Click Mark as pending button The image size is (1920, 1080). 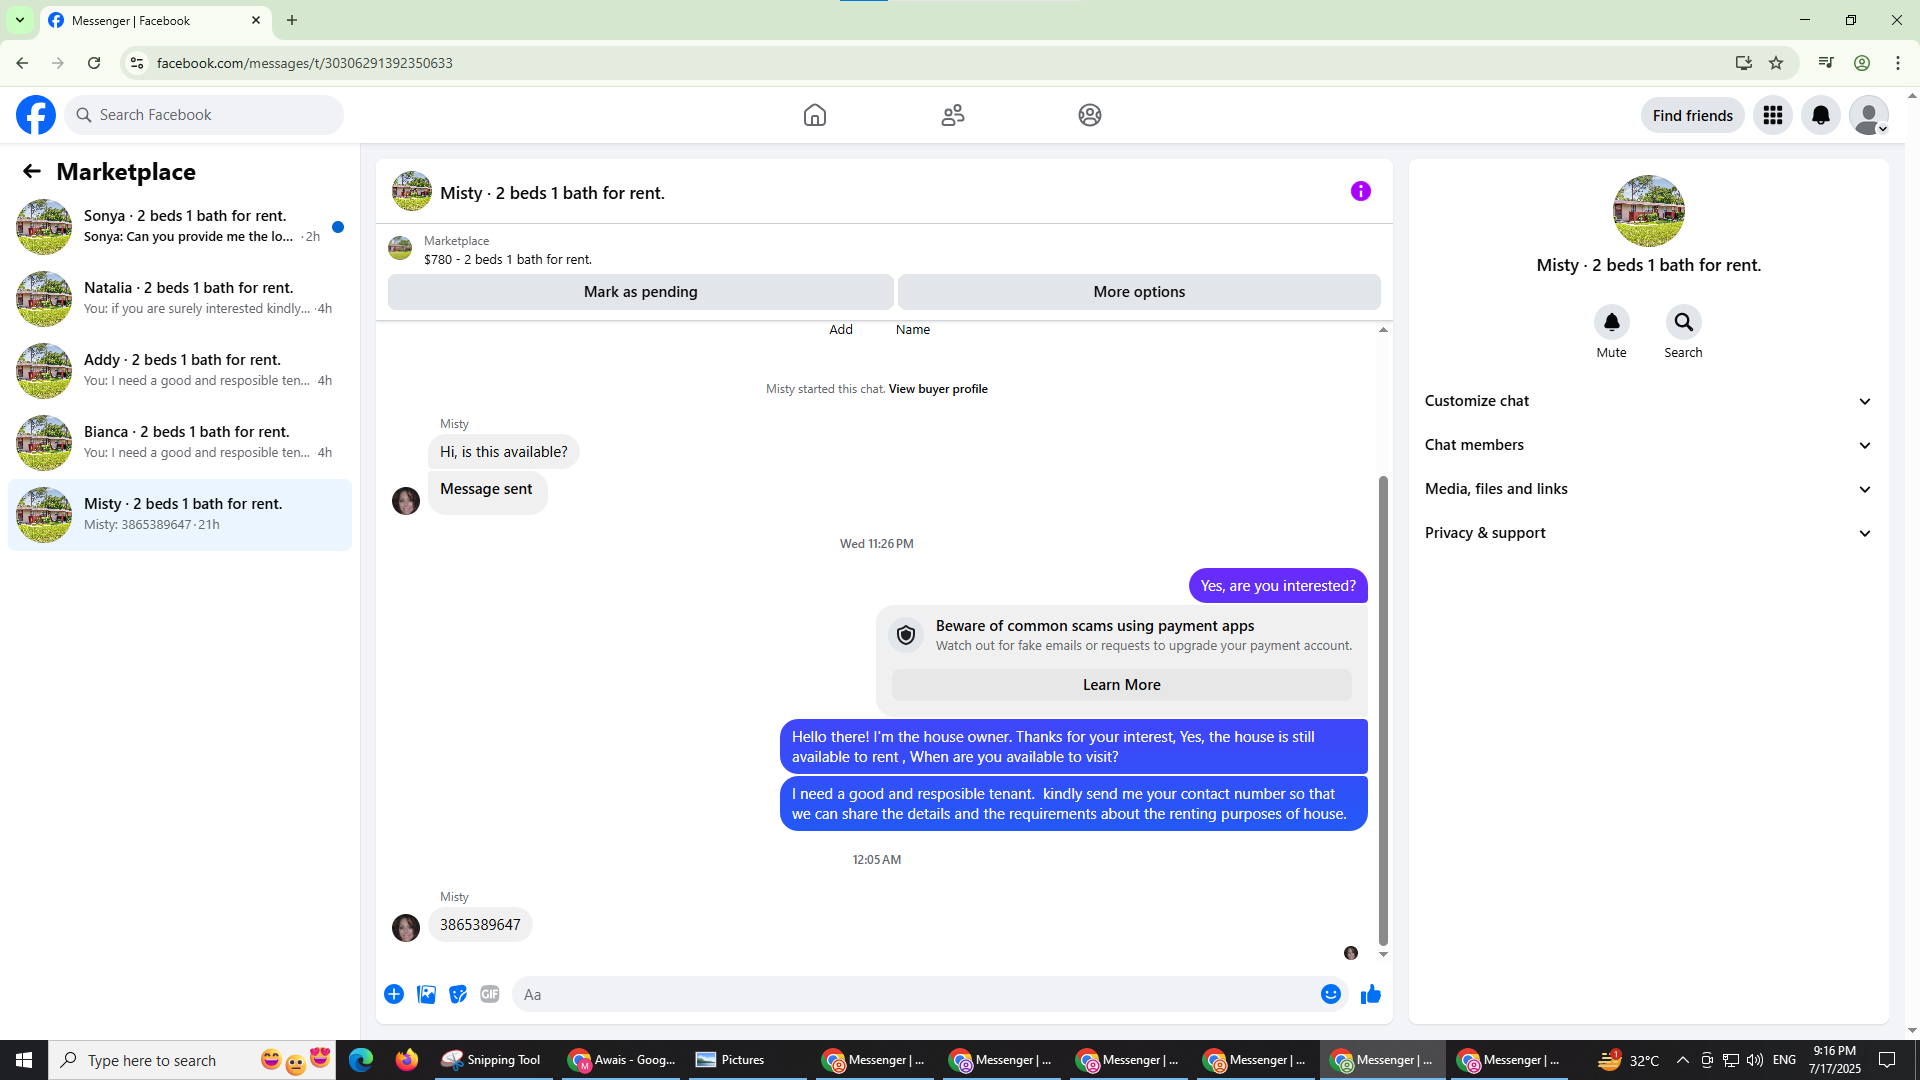tap(640, 292)
